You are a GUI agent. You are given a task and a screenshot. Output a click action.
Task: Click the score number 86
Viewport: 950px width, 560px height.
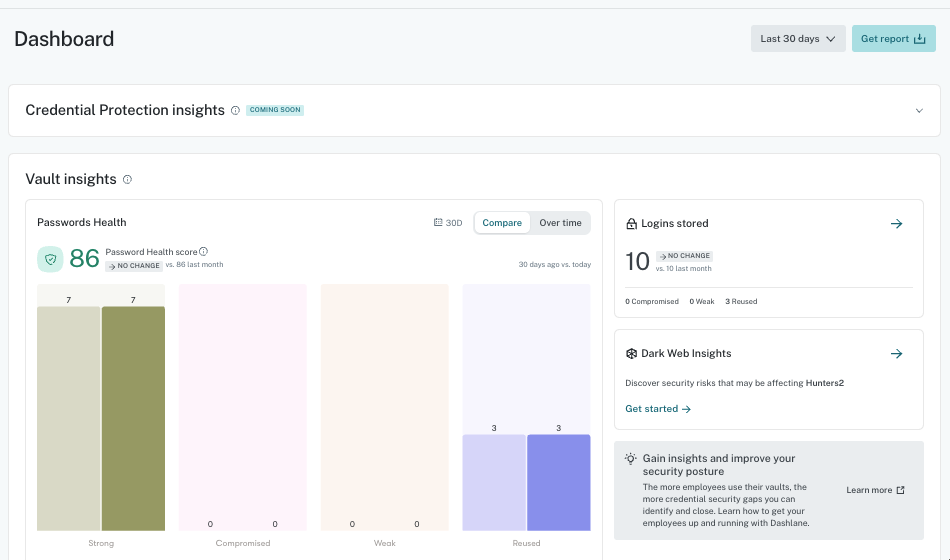pyautogui.click(x=84, y=259)
